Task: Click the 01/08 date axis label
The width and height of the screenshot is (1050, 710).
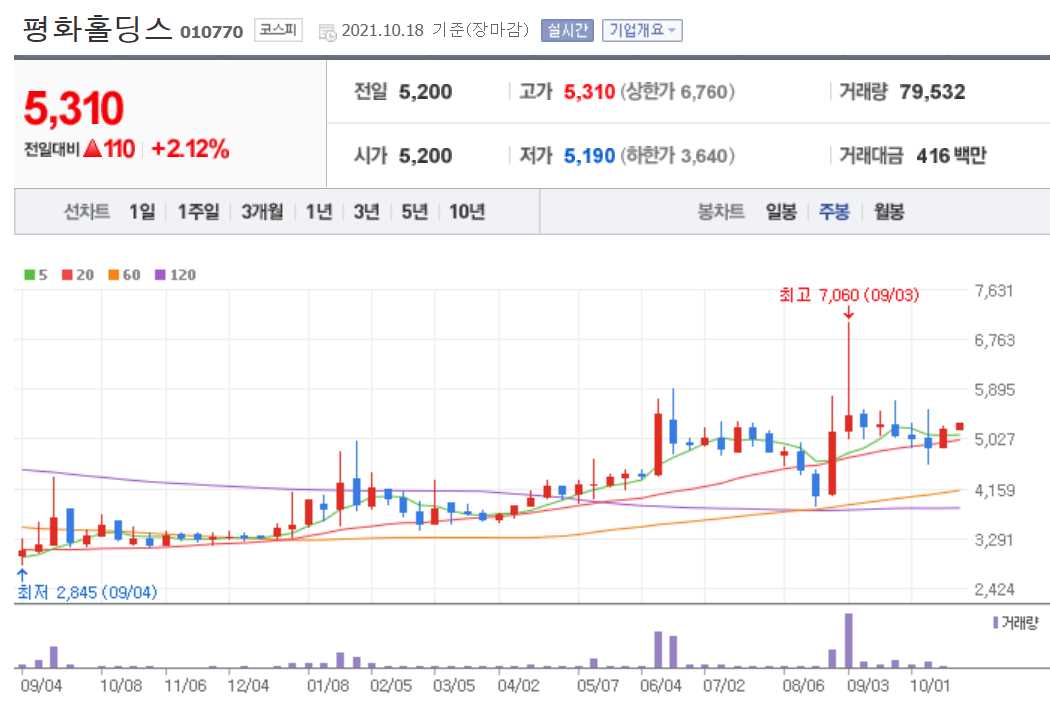Action: [x=328, y=686]
